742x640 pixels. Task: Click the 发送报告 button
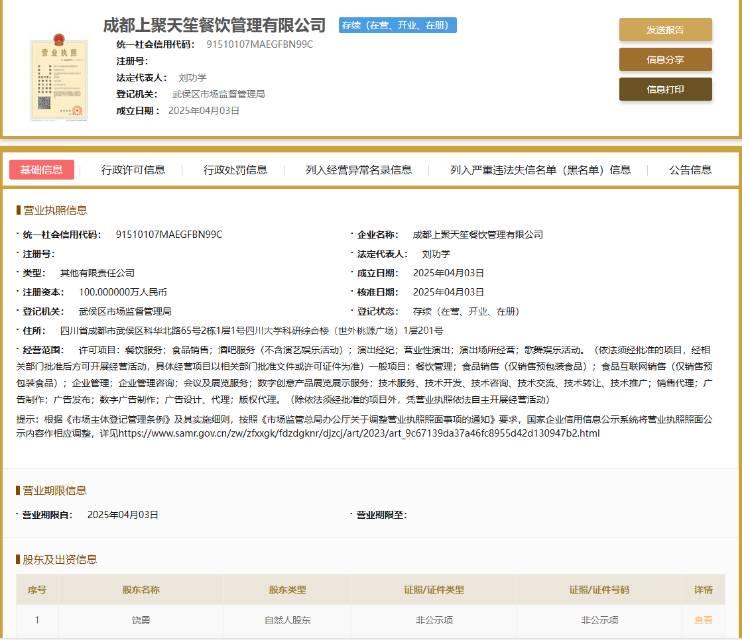pos(665,30)
